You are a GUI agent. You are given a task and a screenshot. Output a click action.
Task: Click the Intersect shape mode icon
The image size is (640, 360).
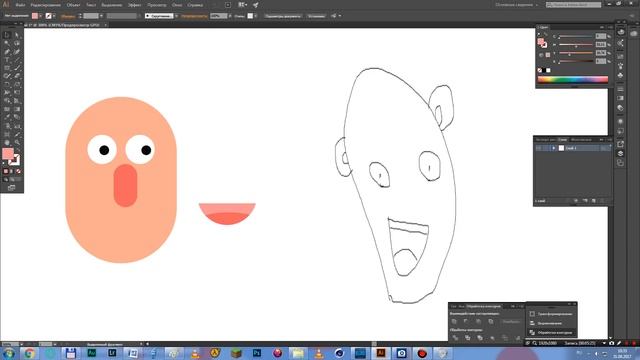tap(478, 322)
